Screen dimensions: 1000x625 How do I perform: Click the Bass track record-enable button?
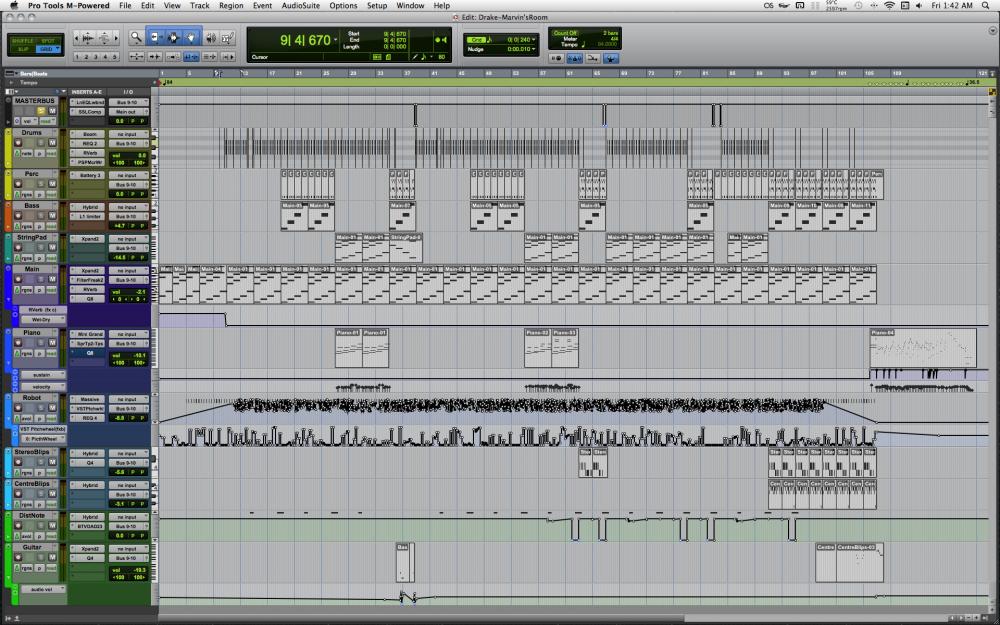tap(20, 218)
